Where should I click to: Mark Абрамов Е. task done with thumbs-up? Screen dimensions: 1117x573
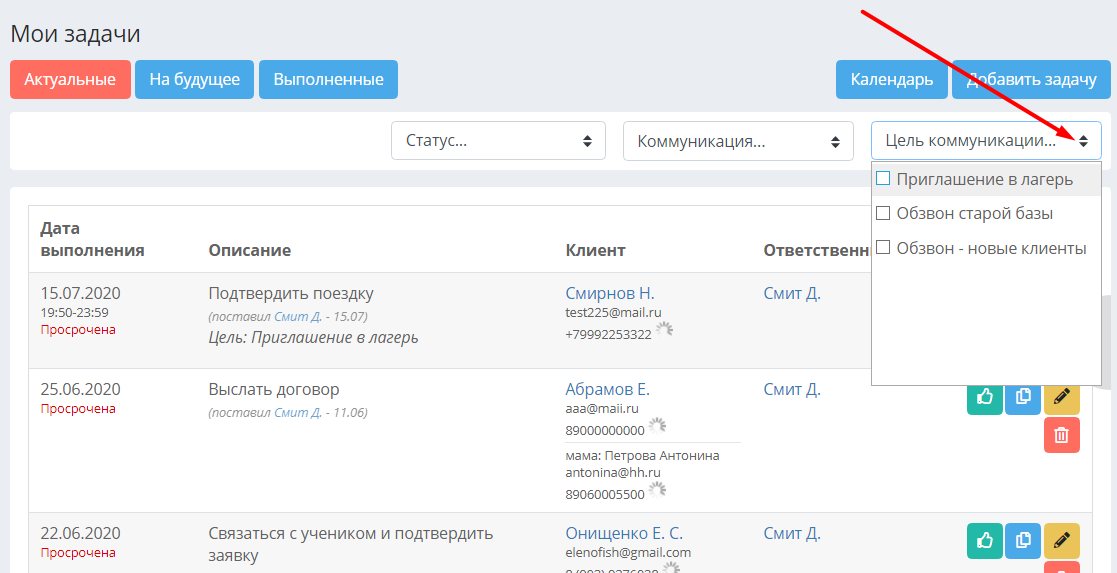(x=984, y=396)
